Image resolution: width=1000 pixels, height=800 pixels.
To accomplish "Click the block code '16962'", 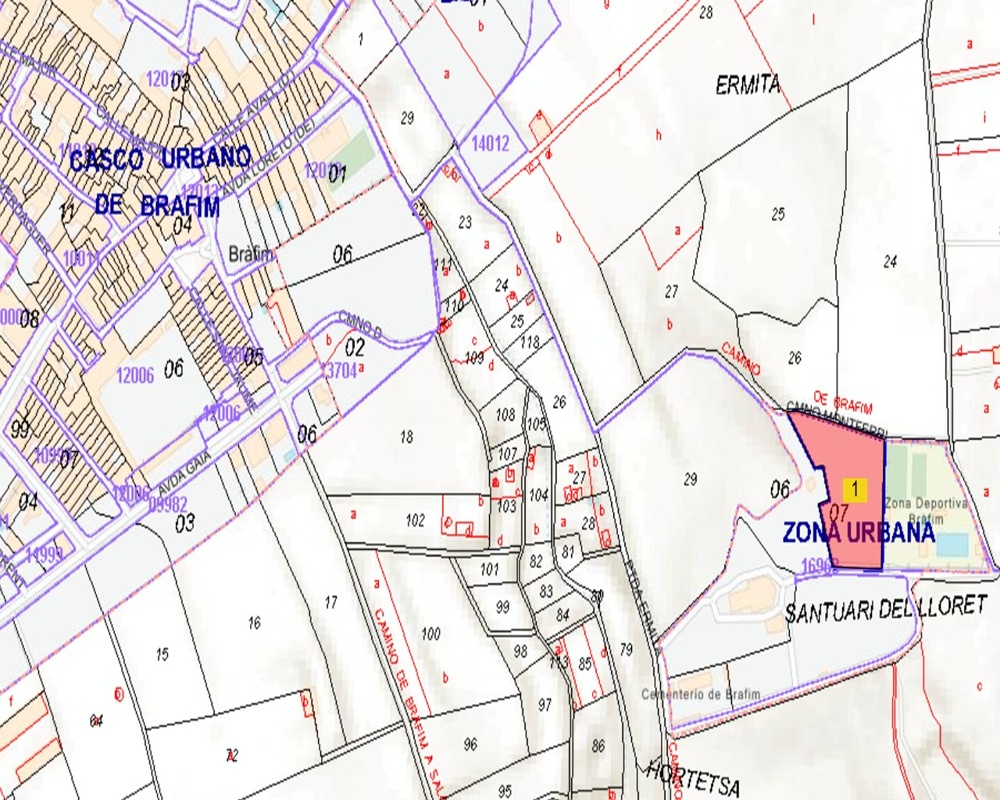I will click(x=819, y=565).
